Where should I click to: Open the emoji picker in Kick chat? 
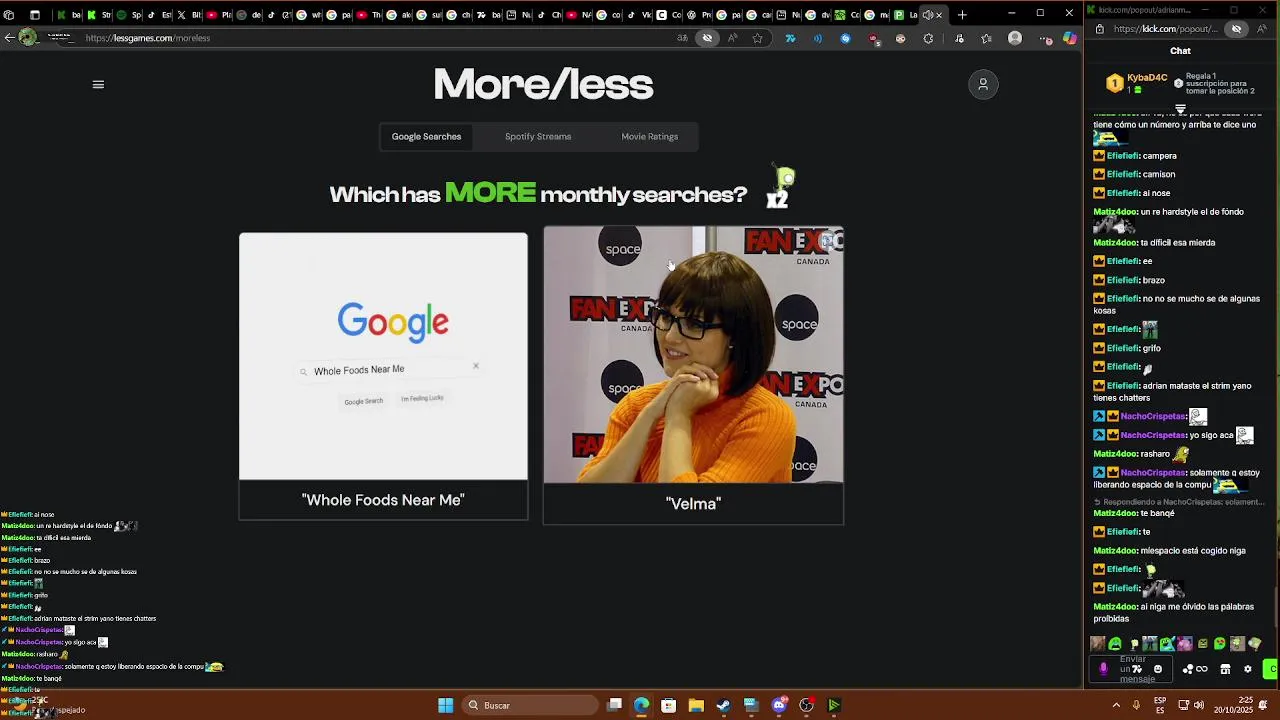[1158, 669]
